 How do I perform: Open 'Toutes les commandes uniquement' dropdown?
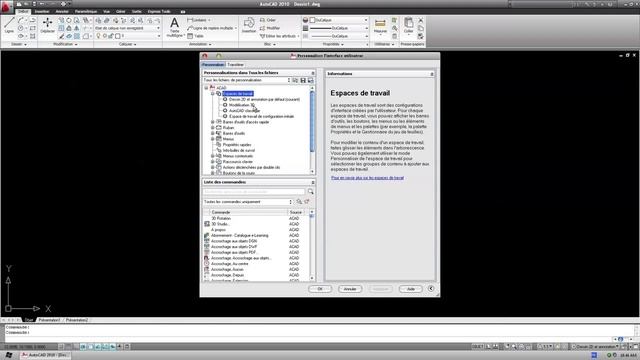tap(248, 202)
